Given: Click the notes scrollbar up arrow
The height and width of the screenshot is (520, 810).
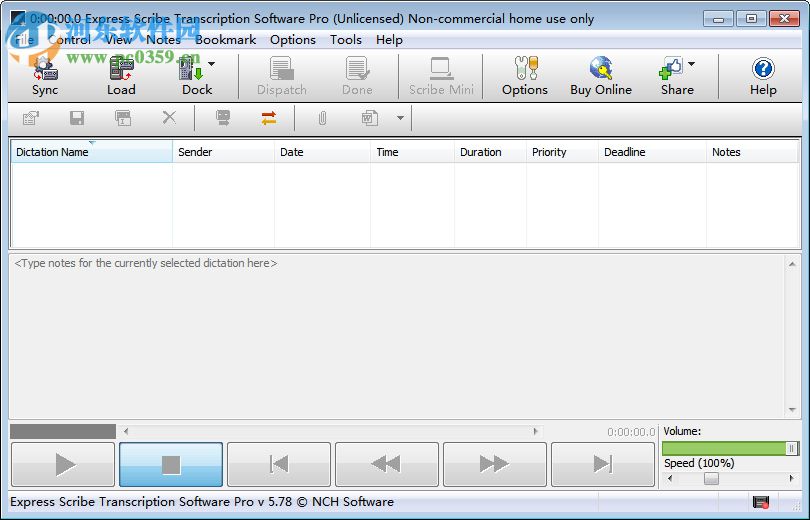Looking at the screenshot, I should pyautogui.click(x=792, y=264).
